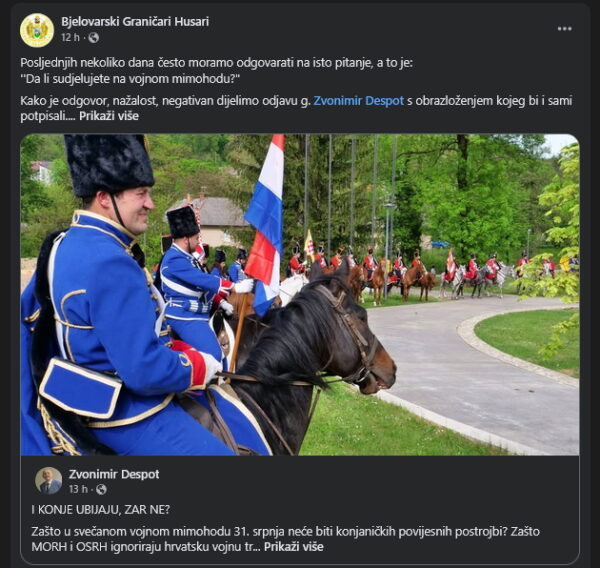Click Zvonimir Despot's small profile picture
Viewport: 600px width, 568px height.
tap(49, 480)
